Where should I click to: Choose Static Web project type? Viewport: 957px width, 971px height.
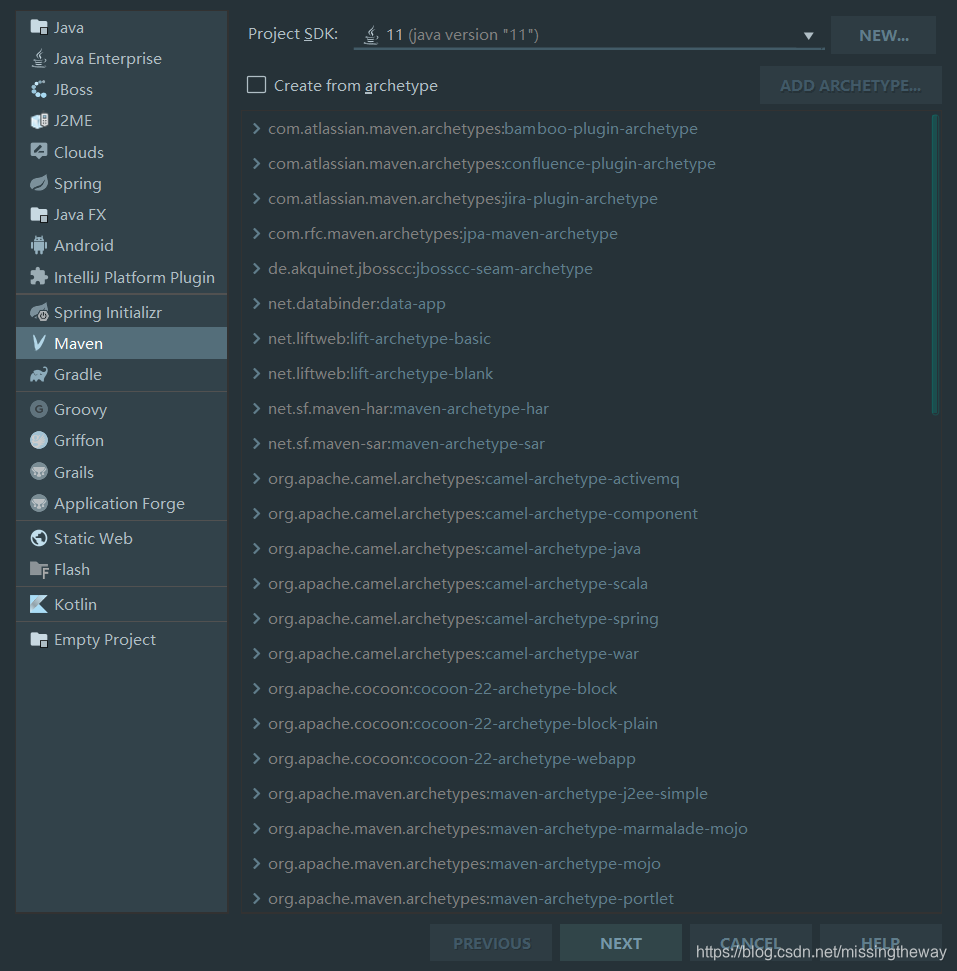coord(121,538)
